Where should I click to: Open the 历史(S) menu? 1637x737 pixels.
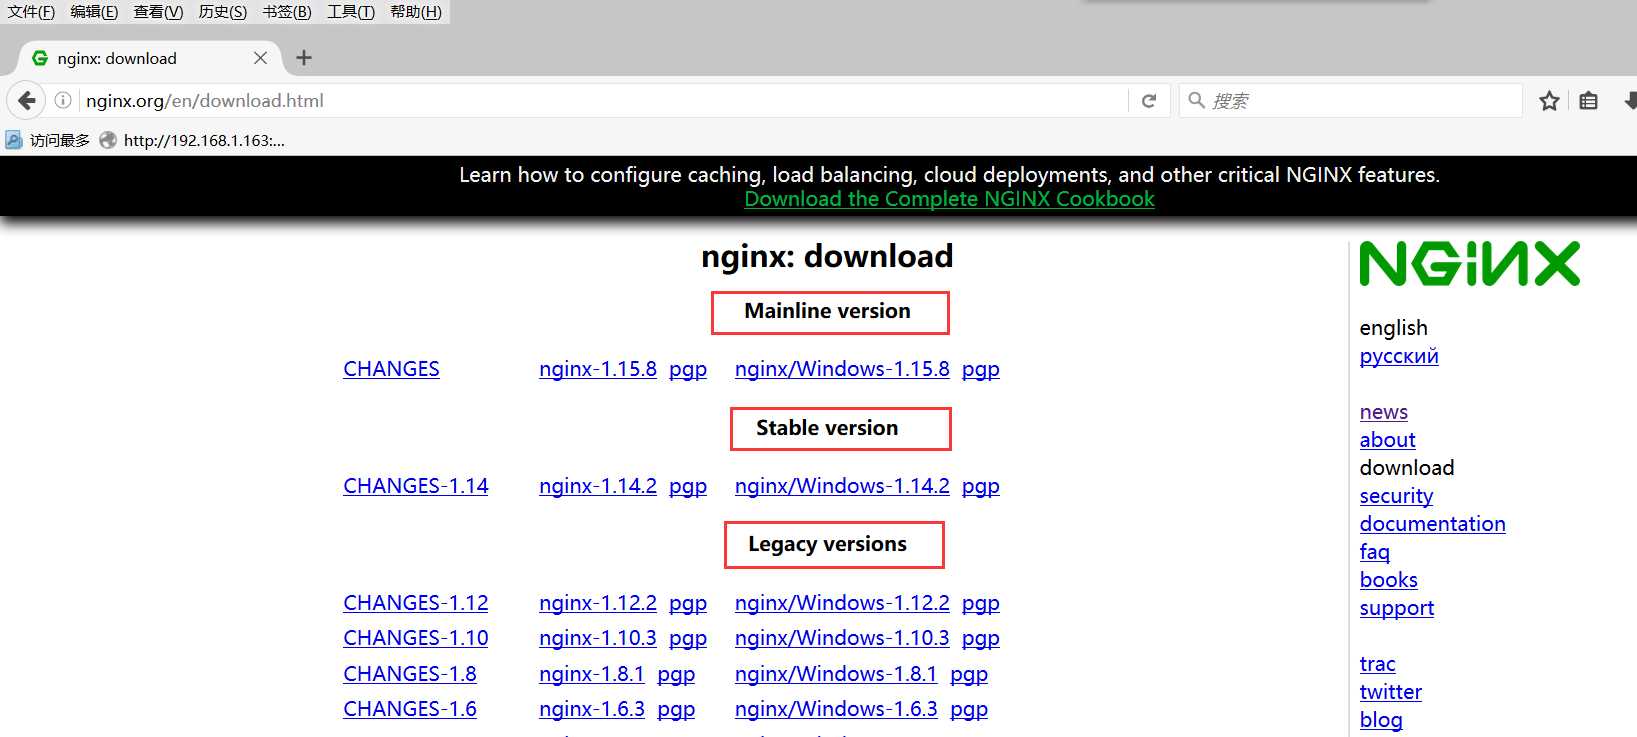point(222,12)
